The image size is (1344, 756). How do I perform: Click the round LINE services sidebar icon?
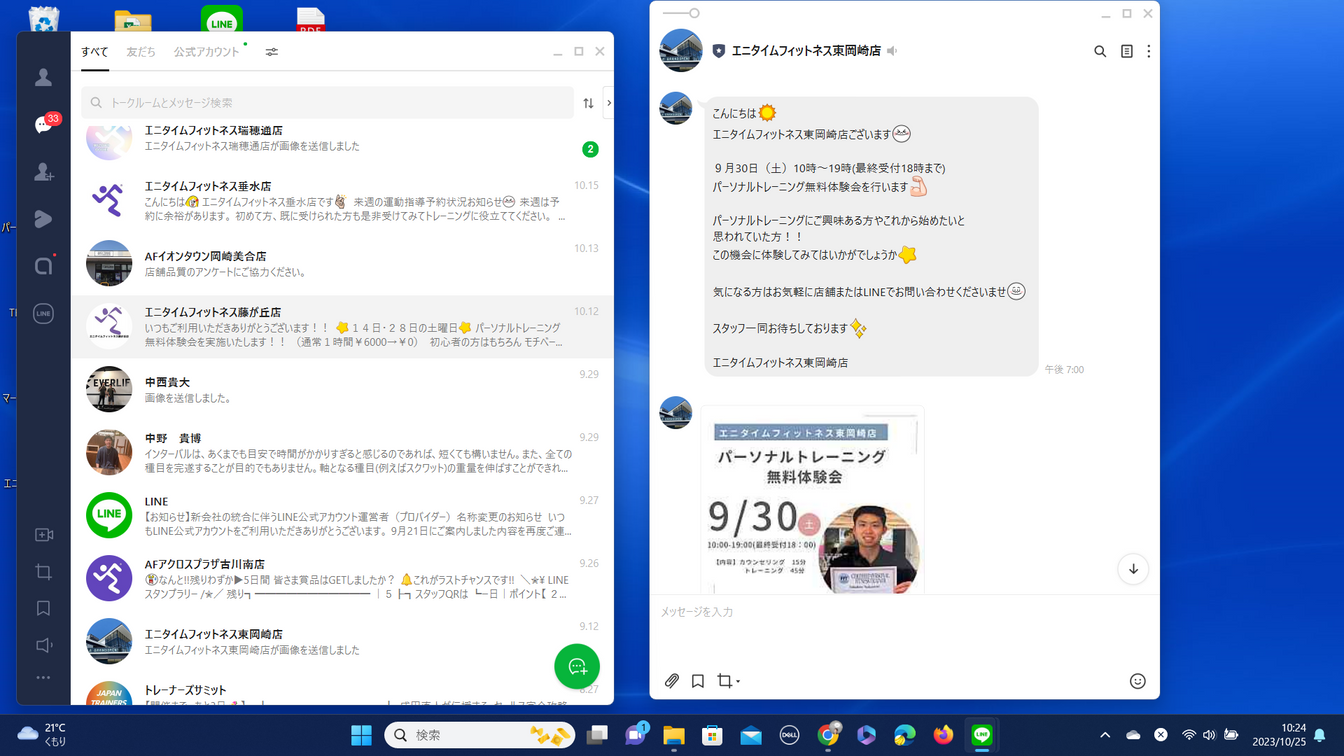43,313
